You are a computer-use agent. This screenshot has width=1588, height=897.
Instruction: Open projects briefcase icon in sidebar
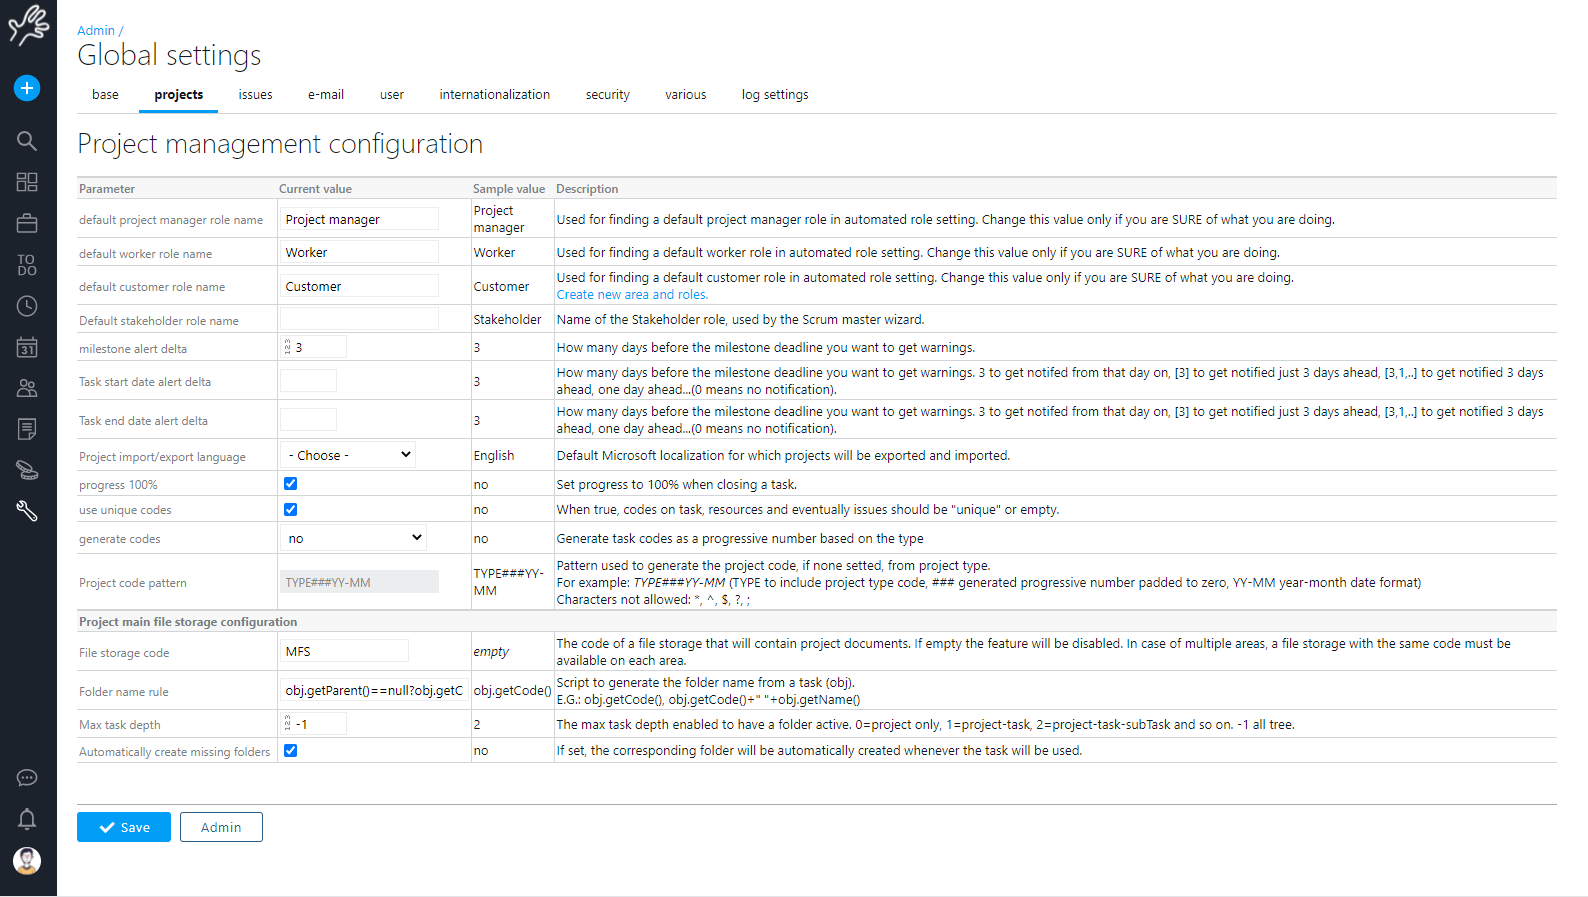coord(27,223)
